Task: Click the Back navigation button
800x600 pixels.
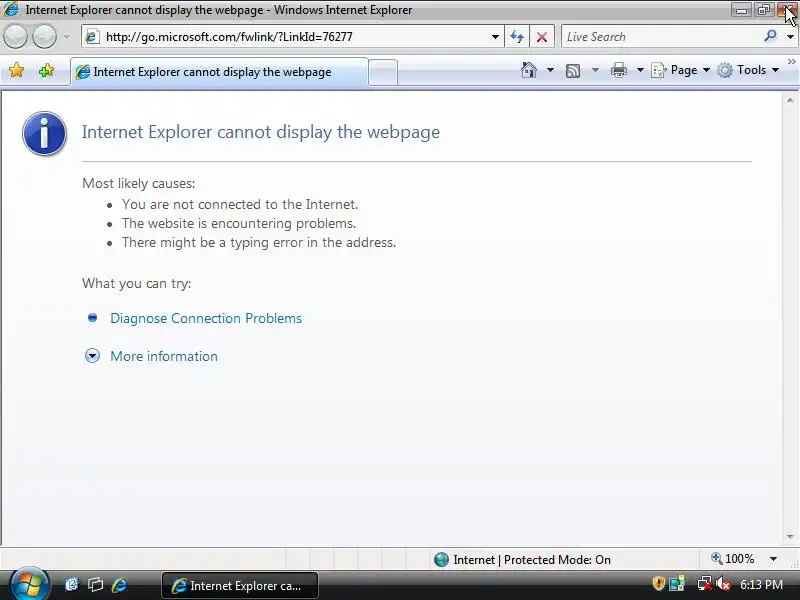Action: (16, 37)
